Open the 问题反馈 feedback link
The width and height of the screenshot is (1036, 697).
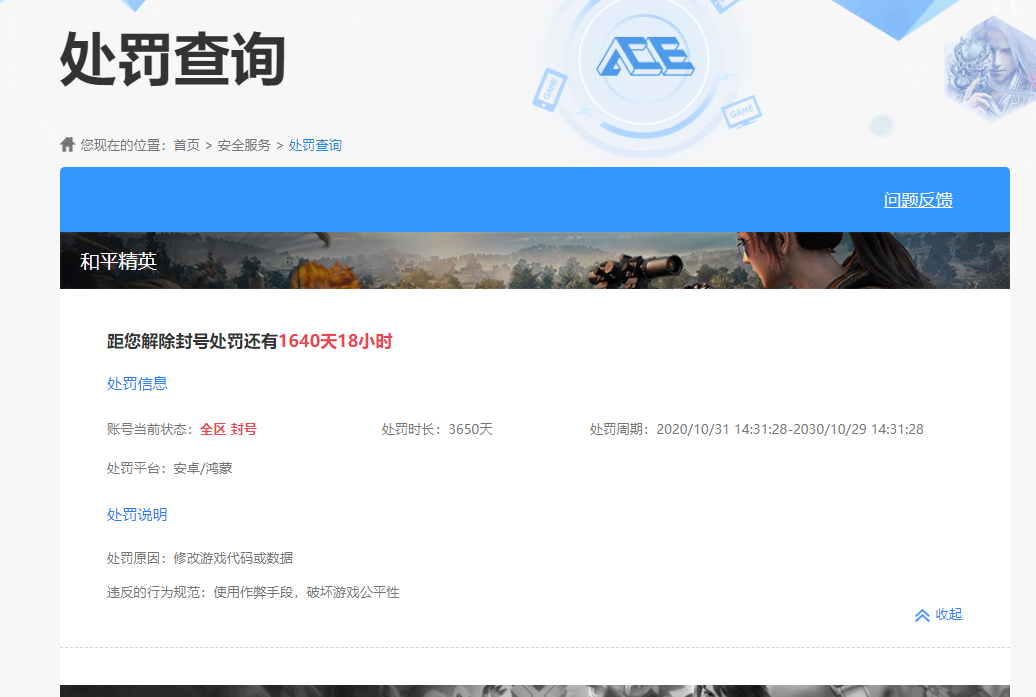pyautogui.click(x=918, y=200)
